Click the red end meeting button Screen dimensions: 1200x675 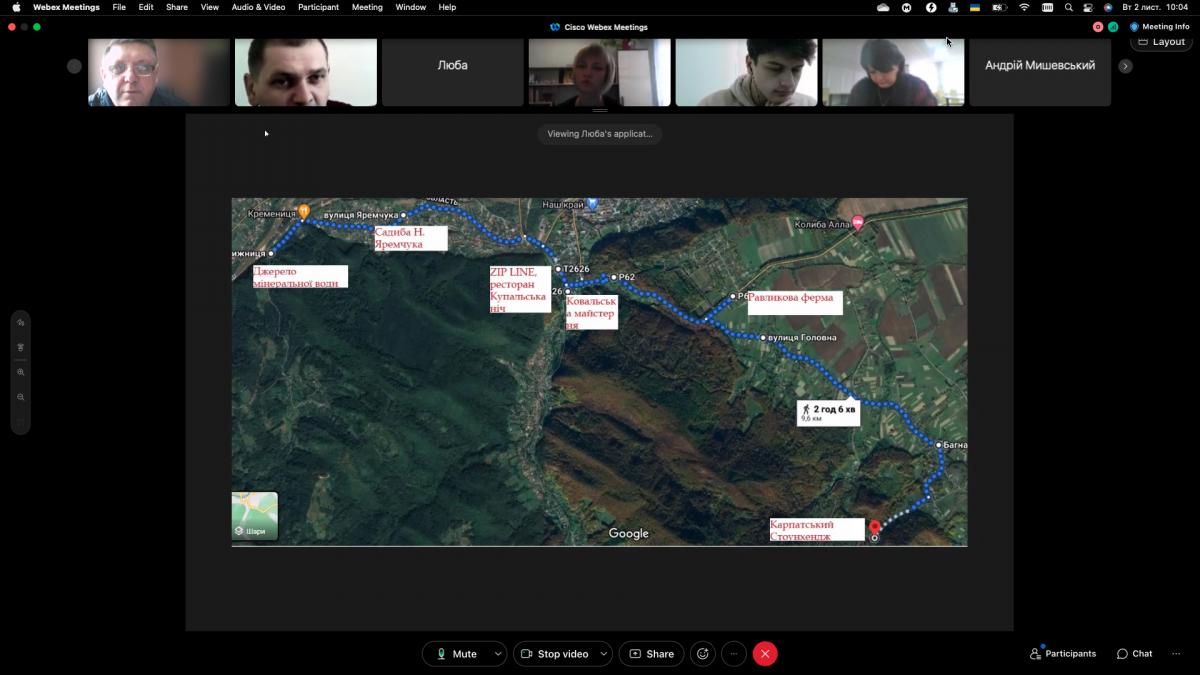(x=765, y=654)
